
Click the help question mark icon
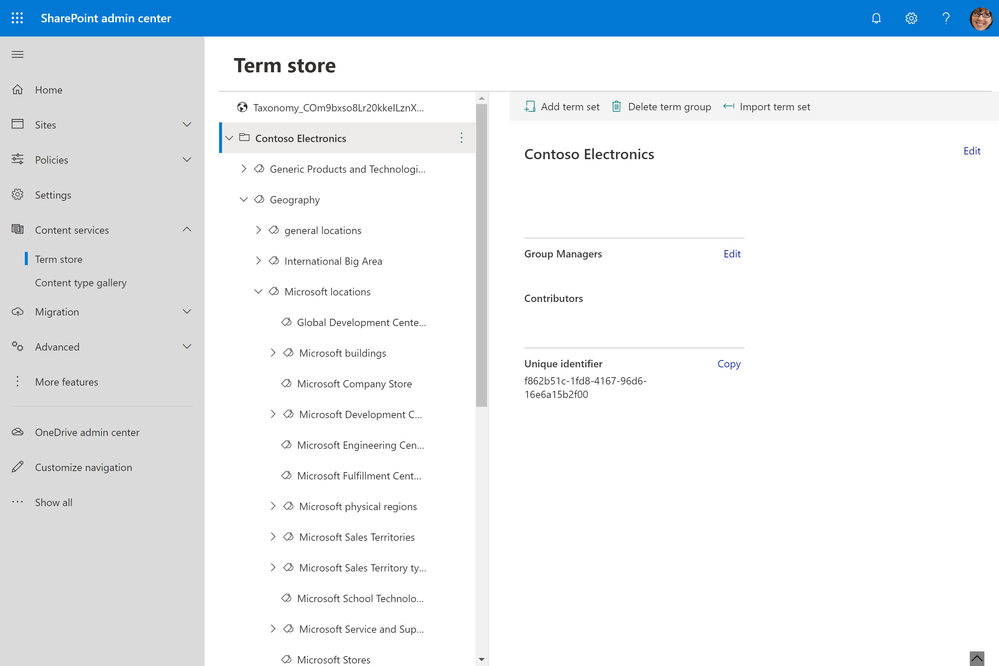946,18
